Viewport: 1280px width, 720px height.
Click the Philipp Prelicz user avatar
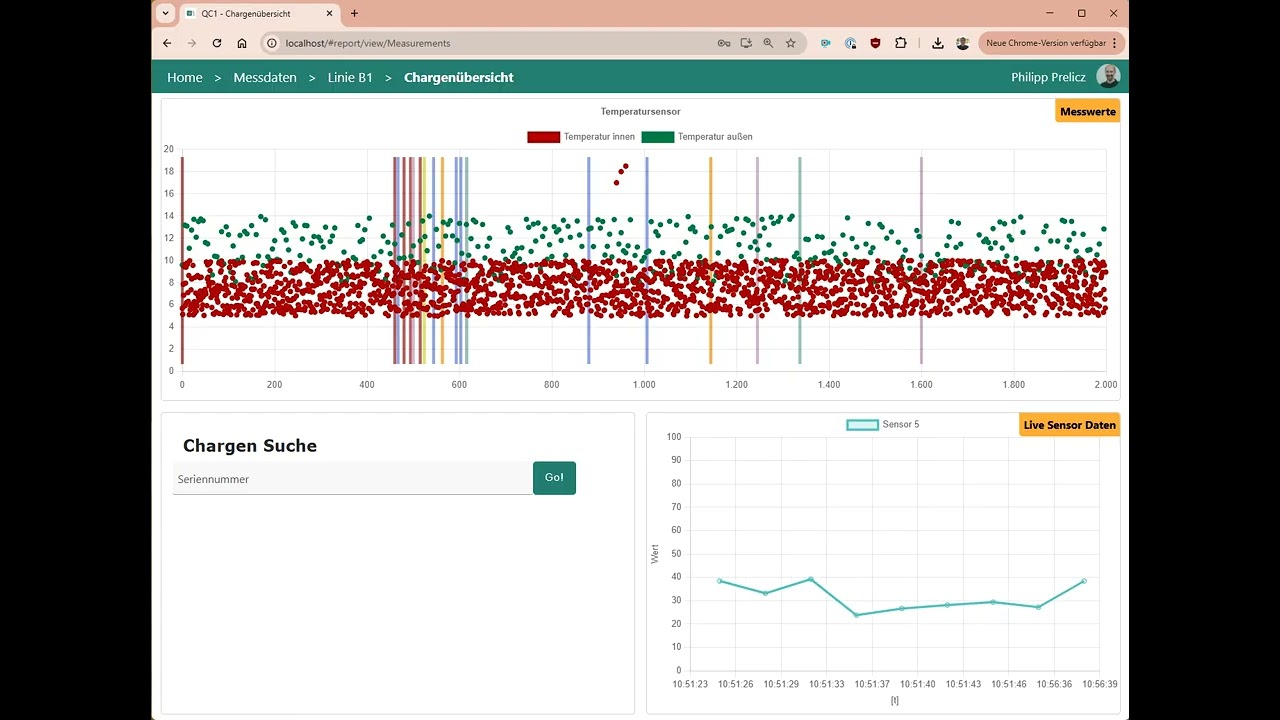(x=1108, y=77)
